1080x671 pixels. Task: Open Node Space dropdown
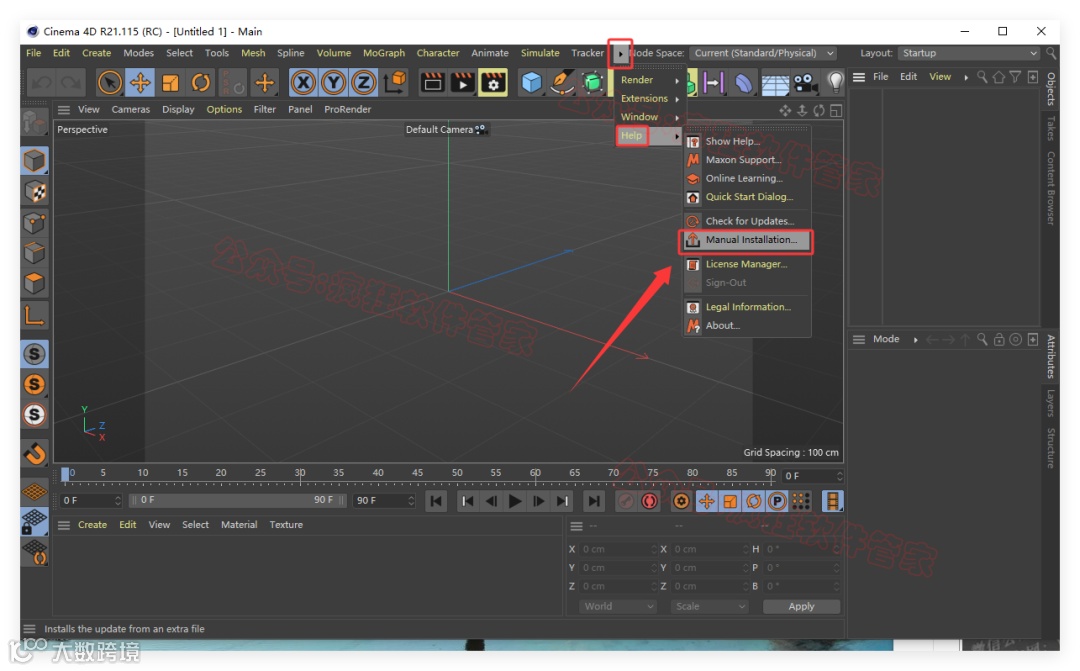[x=763, y=53]
